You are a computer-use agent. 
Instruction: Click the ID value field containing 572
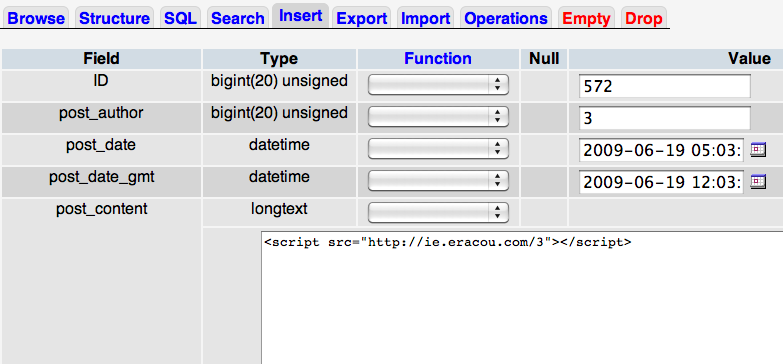(x=665, y=86)
